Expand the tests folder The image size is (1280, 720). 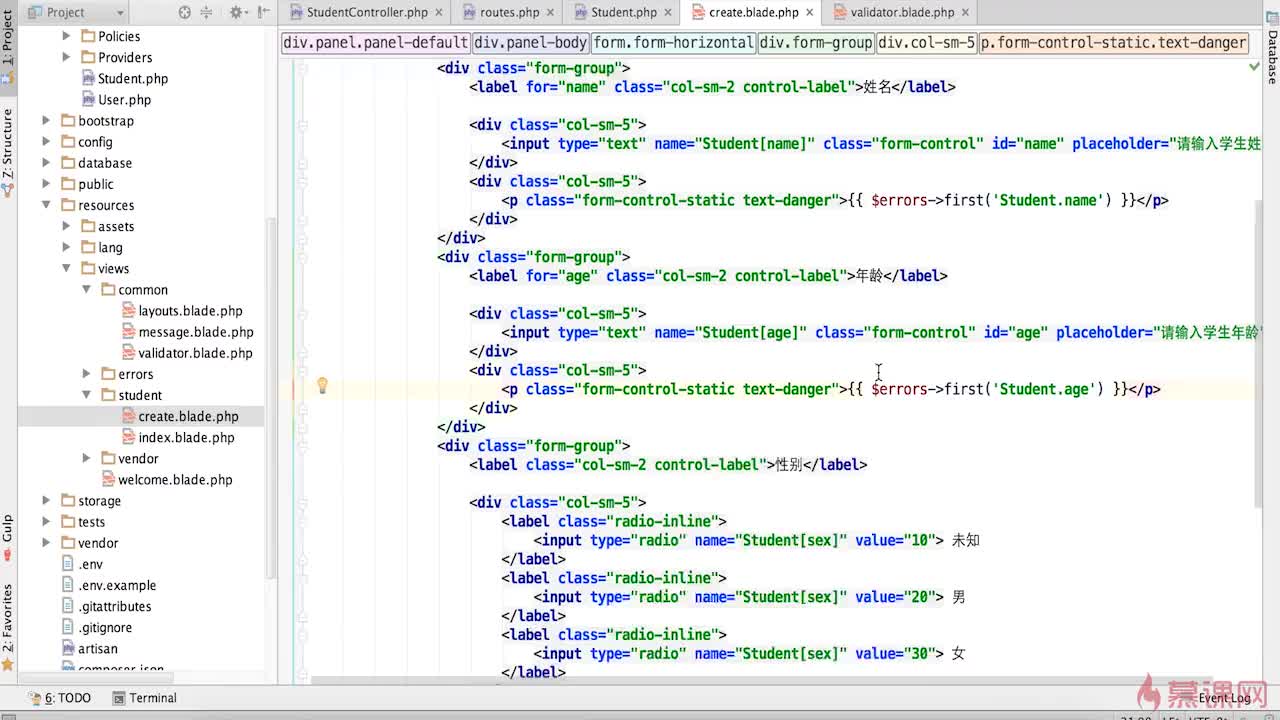46,522
